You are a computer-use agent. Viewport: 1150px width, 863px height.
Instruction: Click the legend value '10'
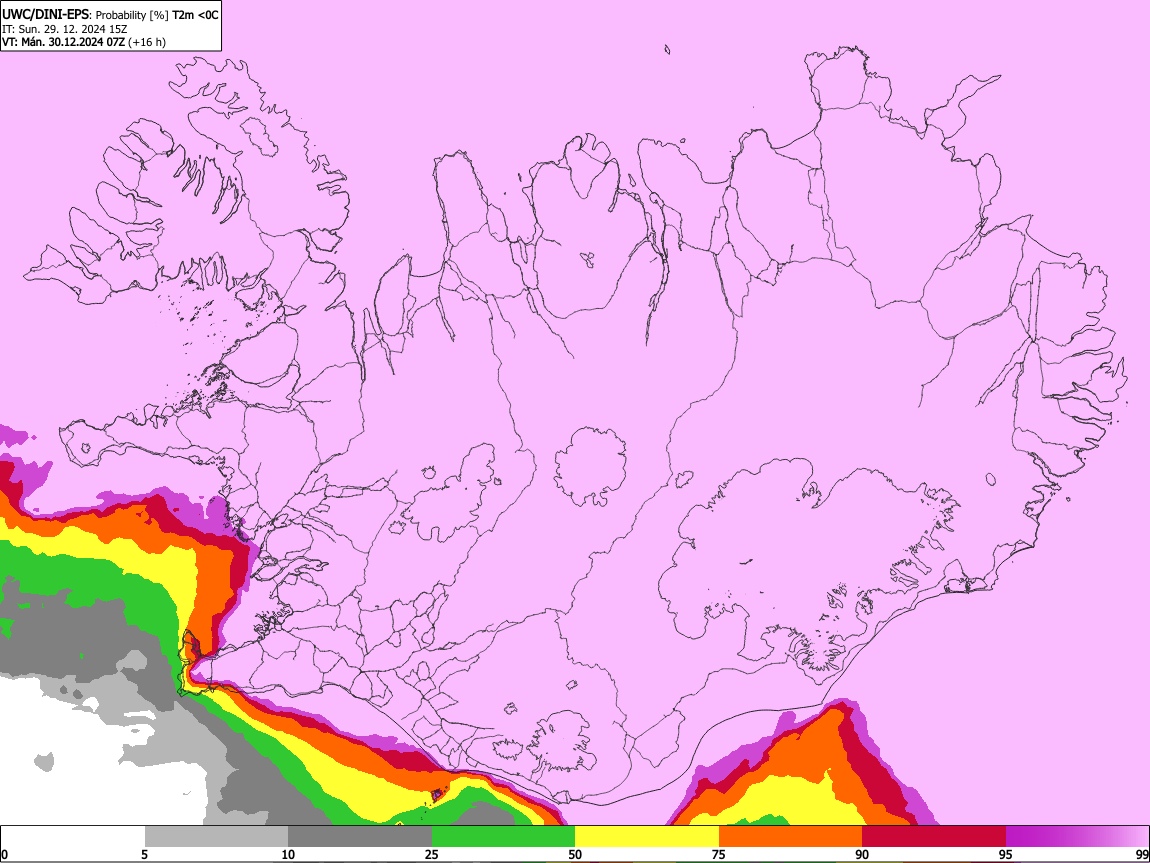coord(288,855)
